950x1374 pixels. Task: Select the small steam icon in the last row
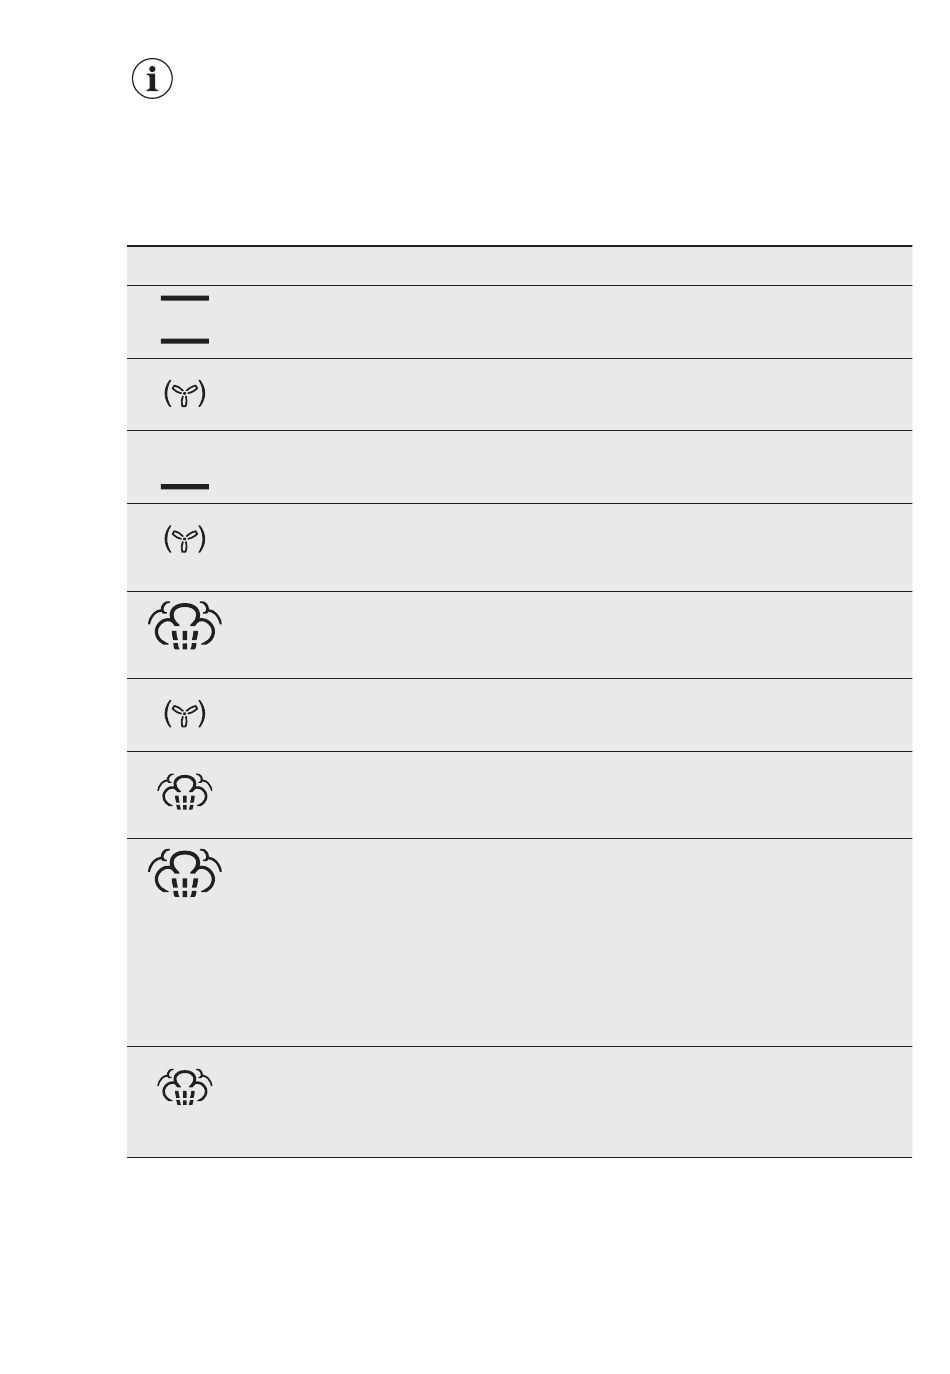click(185, 1086)
